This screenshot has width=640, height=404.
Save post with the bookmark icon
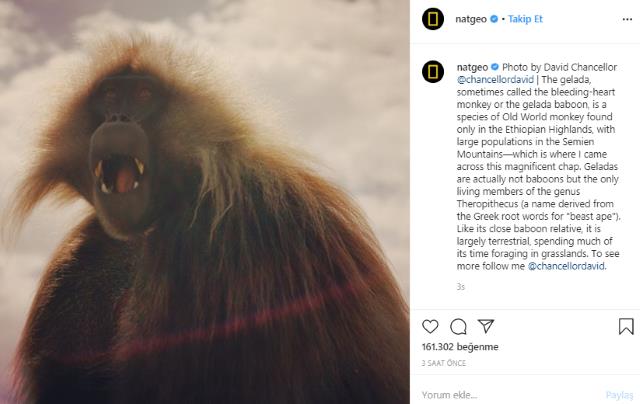coord(626,326)
